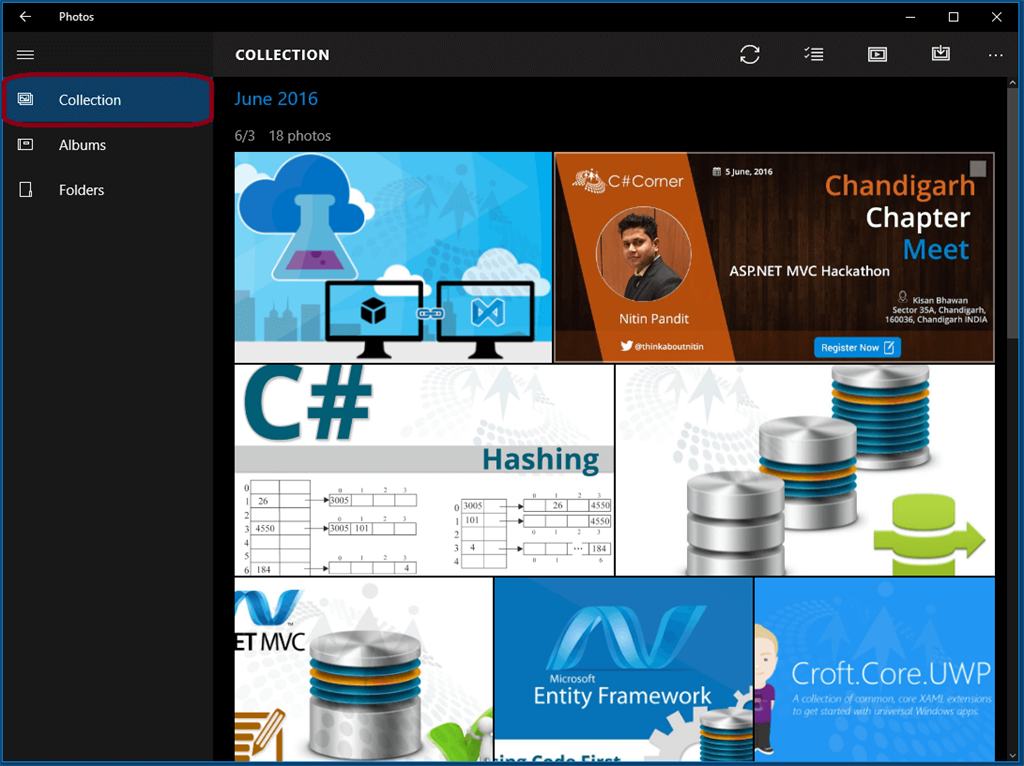Maximize the Photos window
1024x766 pixels.
coord(953,17)
